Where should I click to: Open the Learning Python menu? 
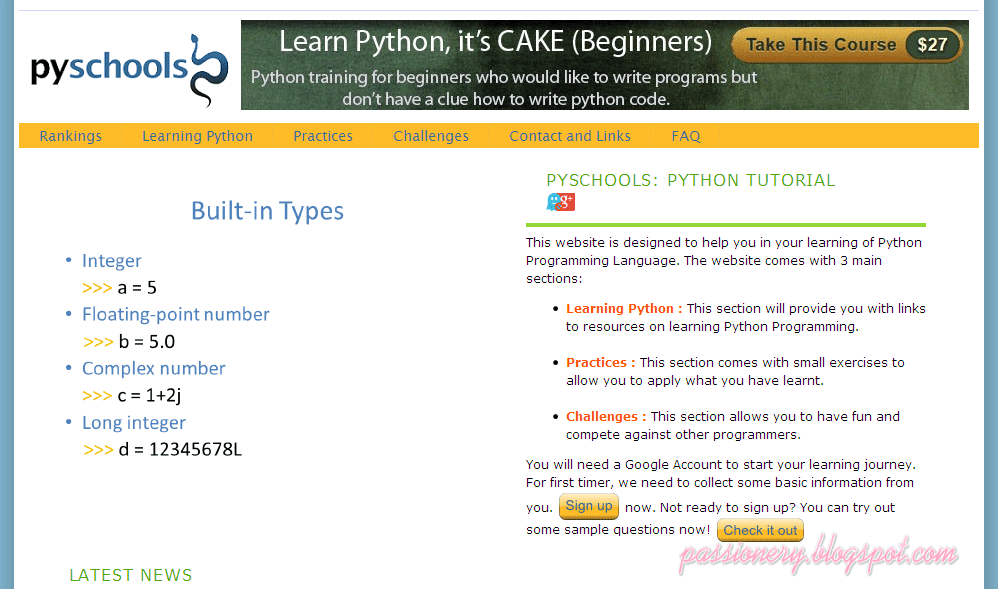pos(197,135)
